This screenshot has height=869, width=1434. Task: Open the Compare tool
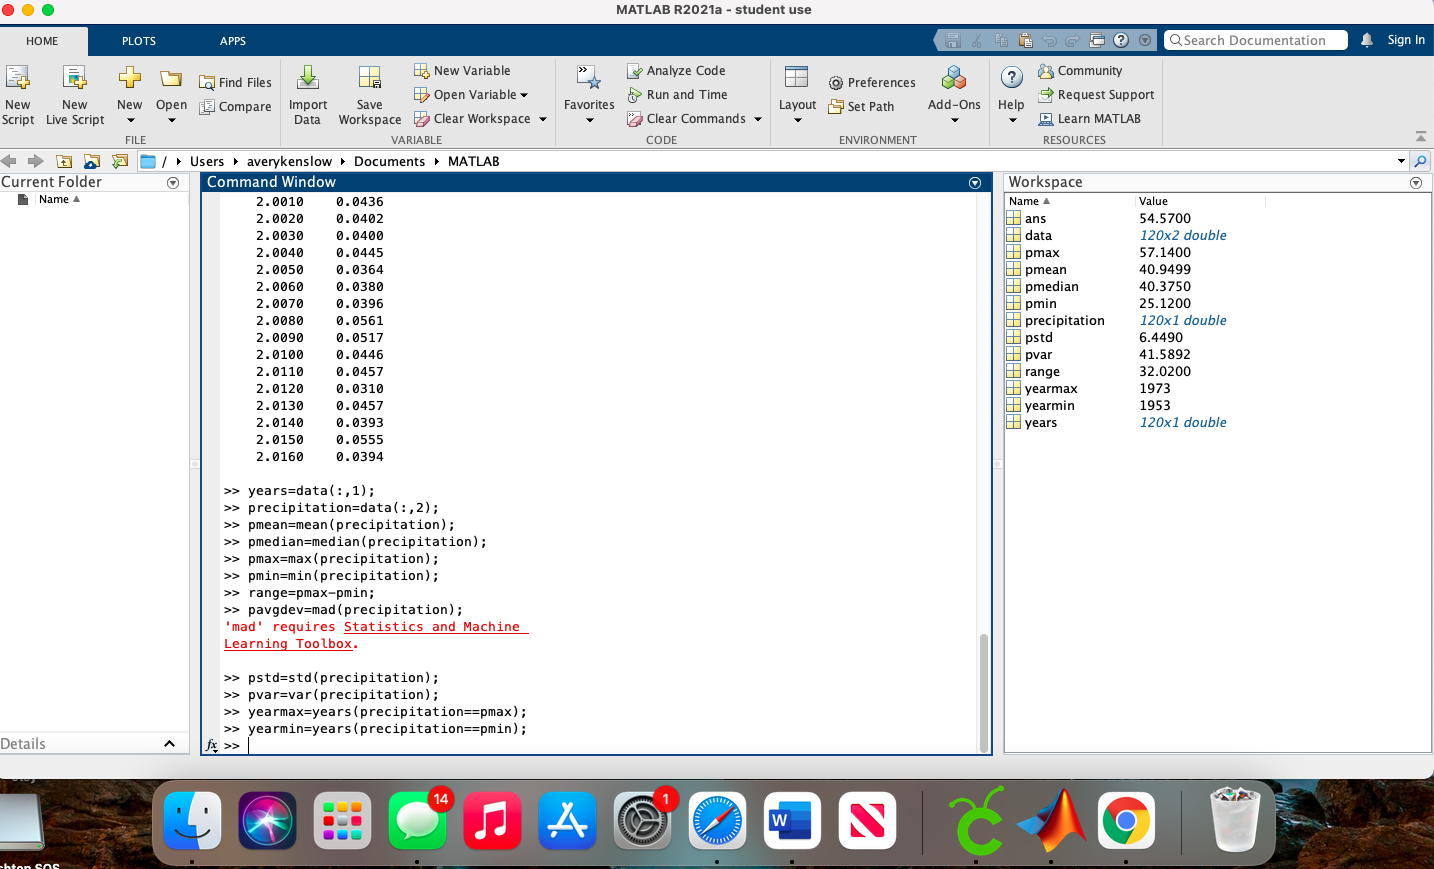tap(235, 106)
